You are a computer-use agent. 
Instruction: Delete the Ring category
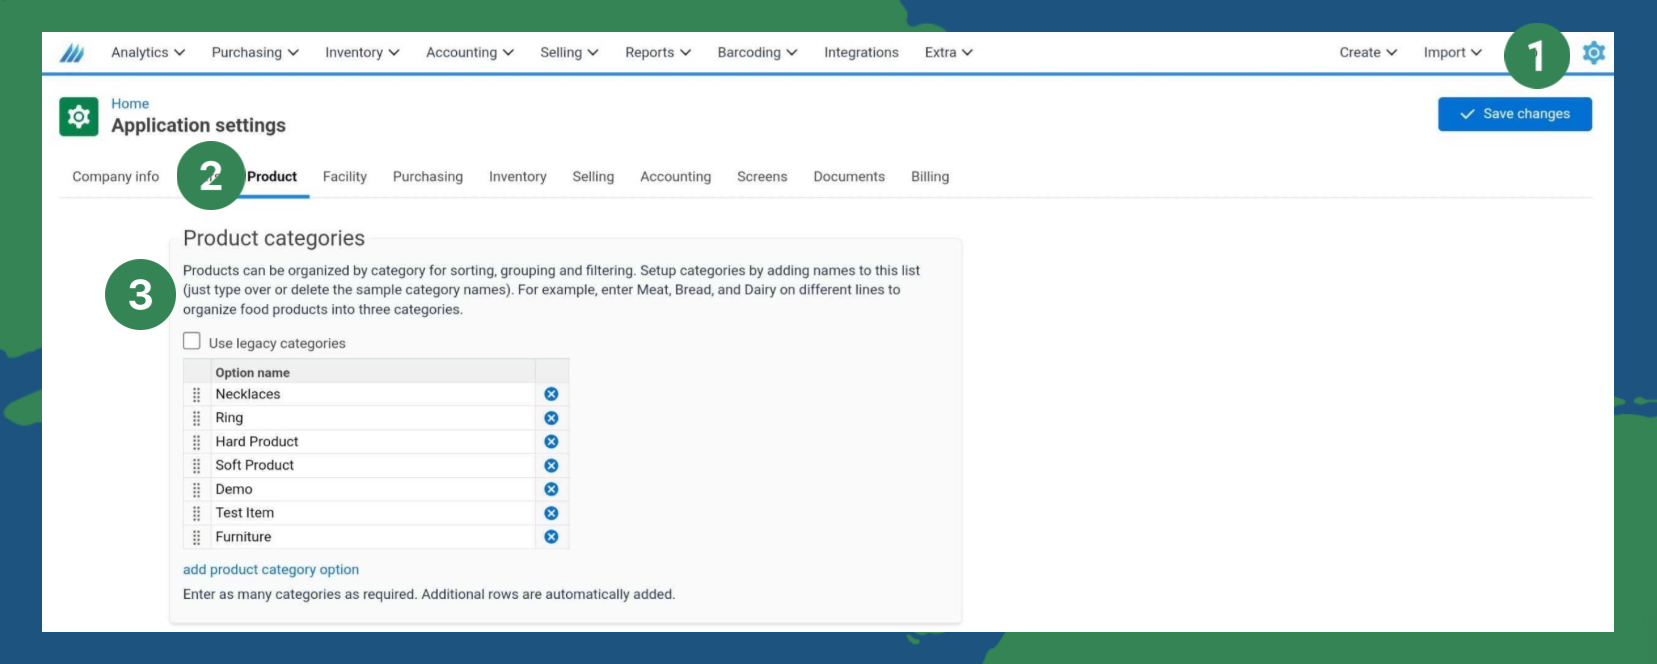pos(551,418)
